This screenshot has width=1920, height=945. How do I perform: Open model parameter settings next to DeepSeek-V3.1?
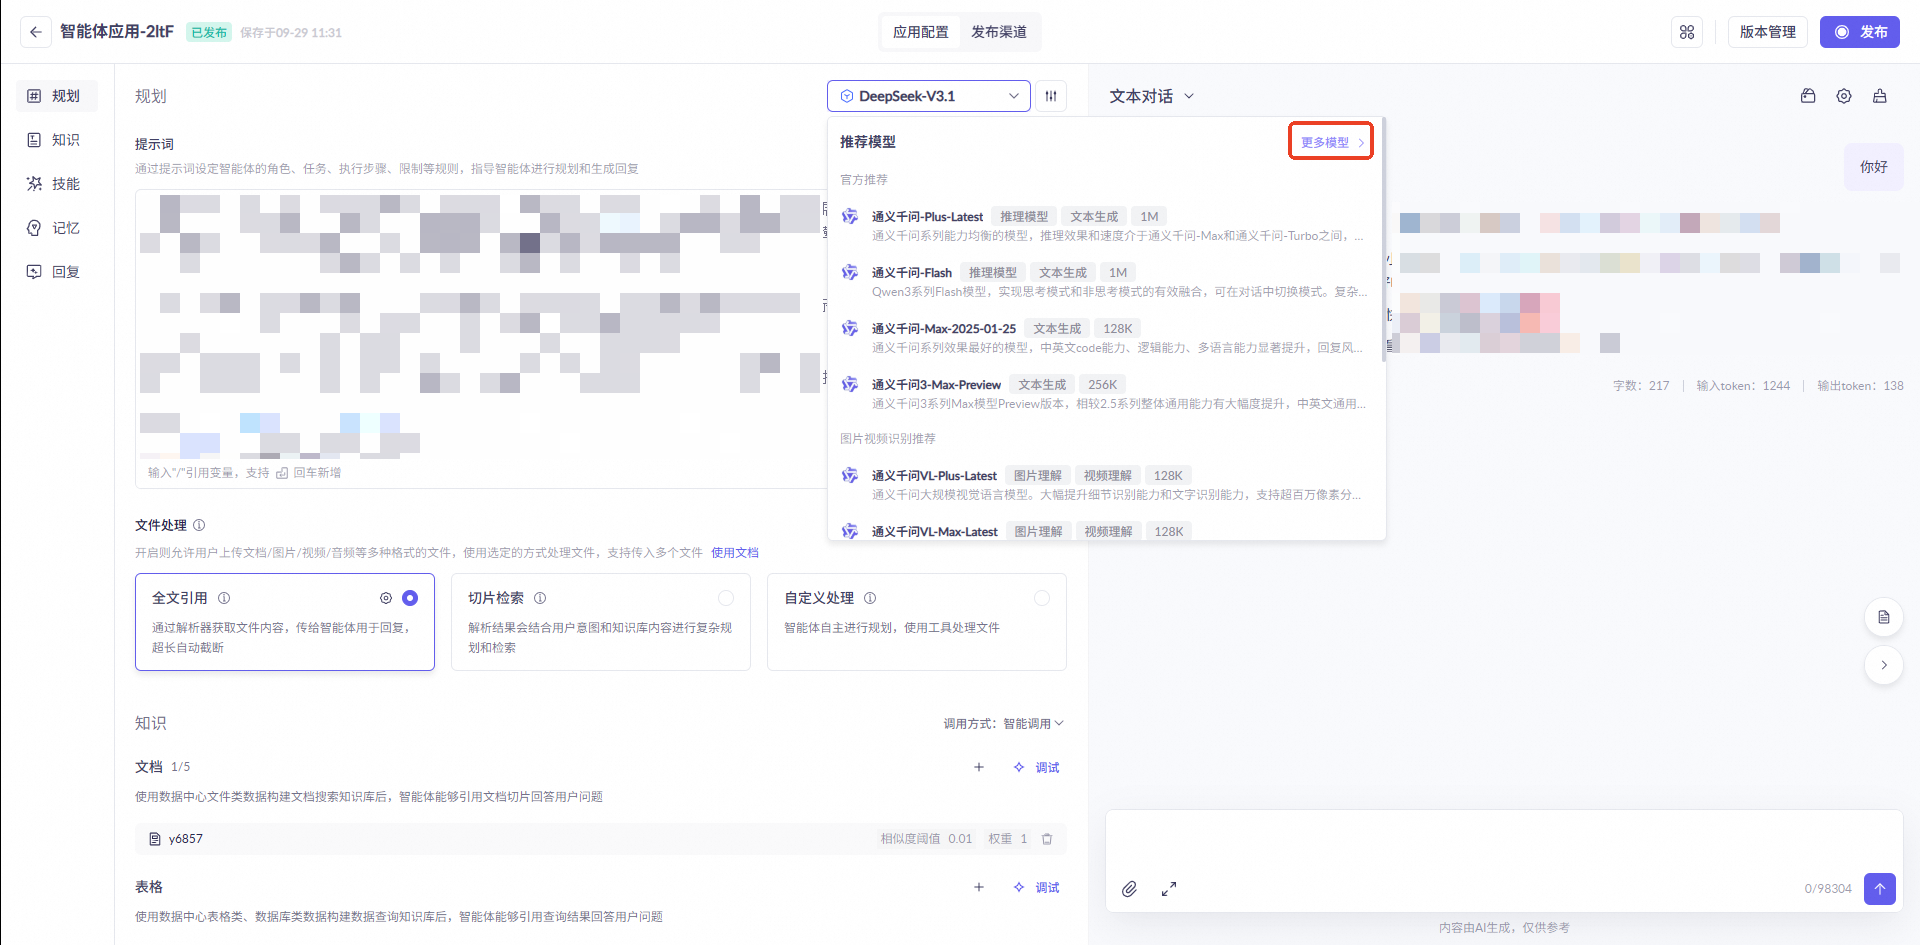coord(1051,96)
